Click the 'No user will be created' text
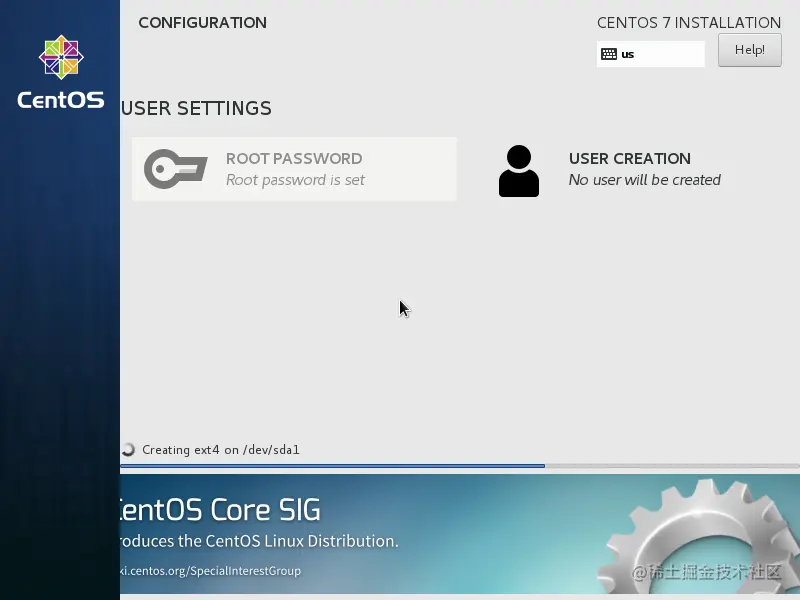Image resolution: width=800 pixels, height=600 pixels. coord(644,180)
